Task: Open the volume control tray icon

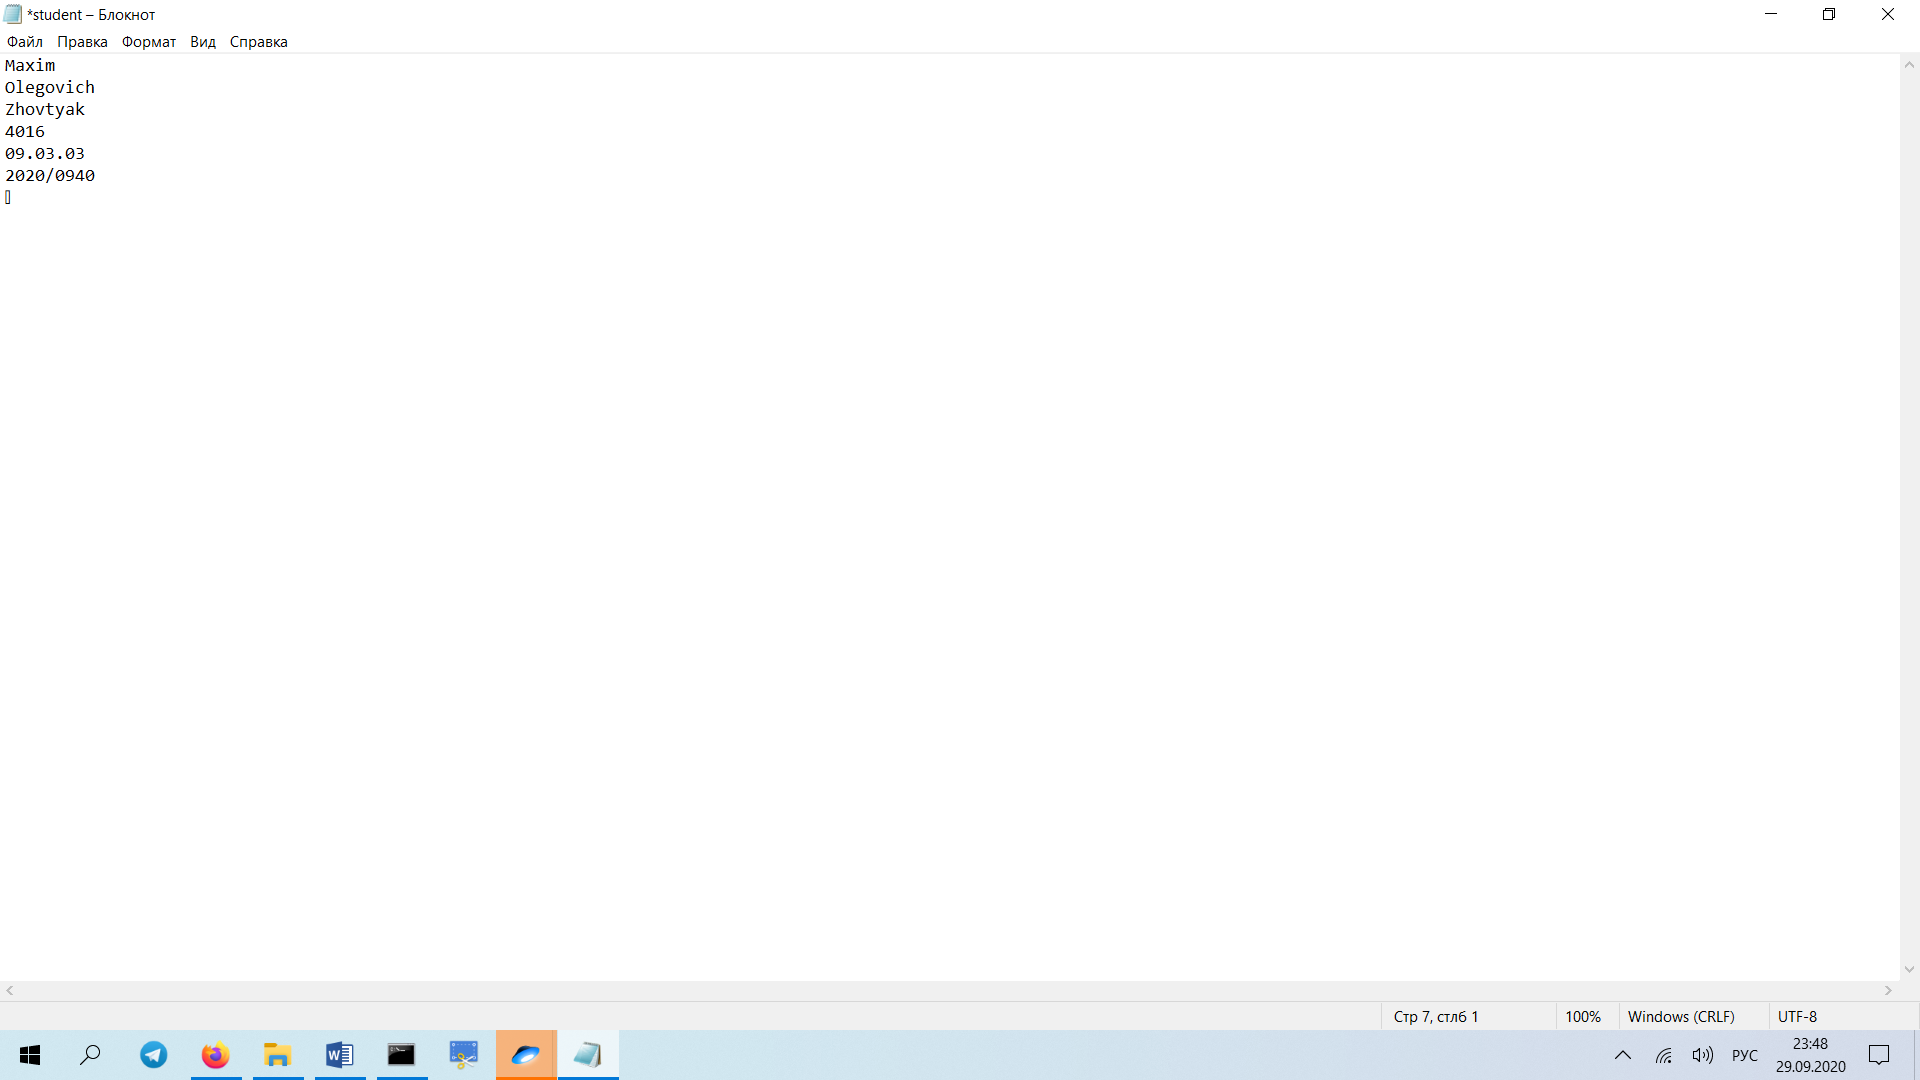Action: tap(1702, 1055)
